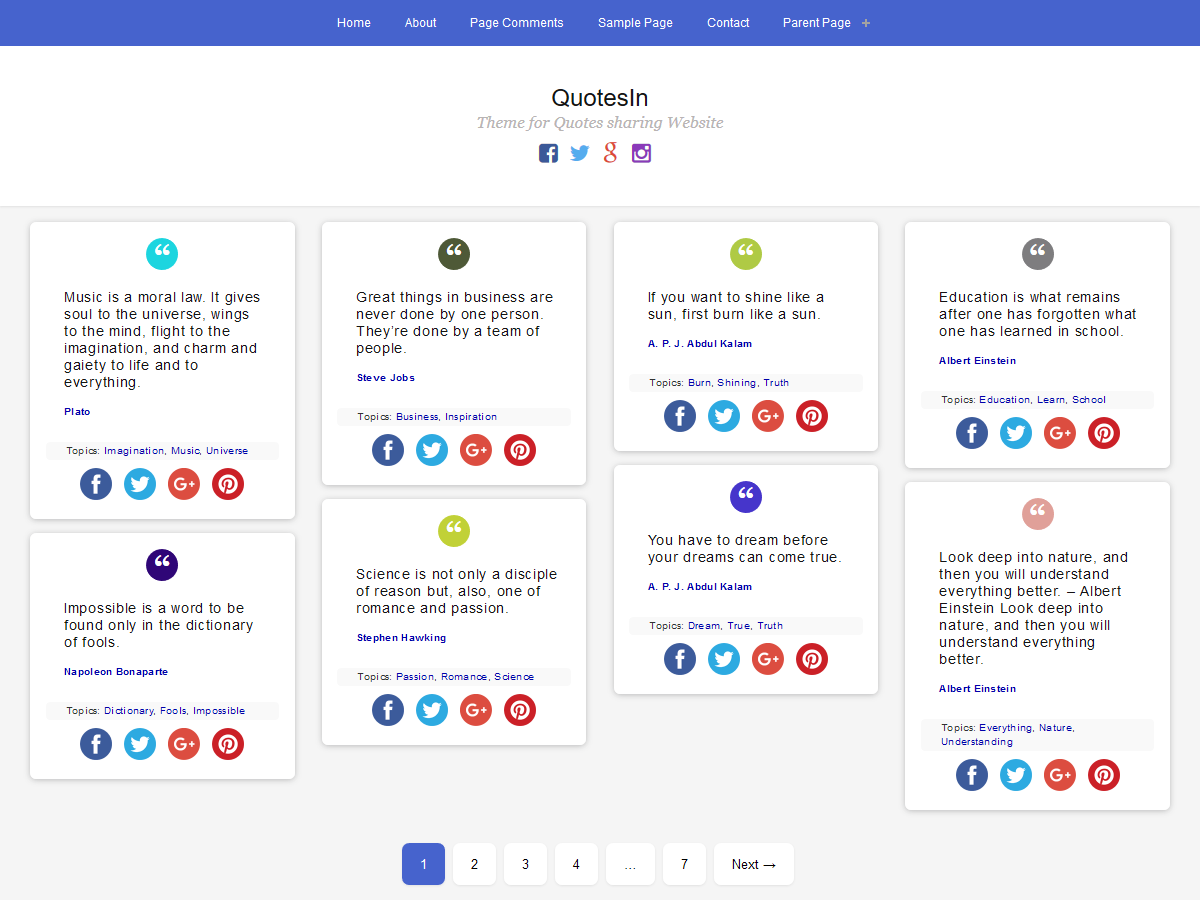Click the Next pagination button
The image size is (1200, 900).
(x=753, y=864)
